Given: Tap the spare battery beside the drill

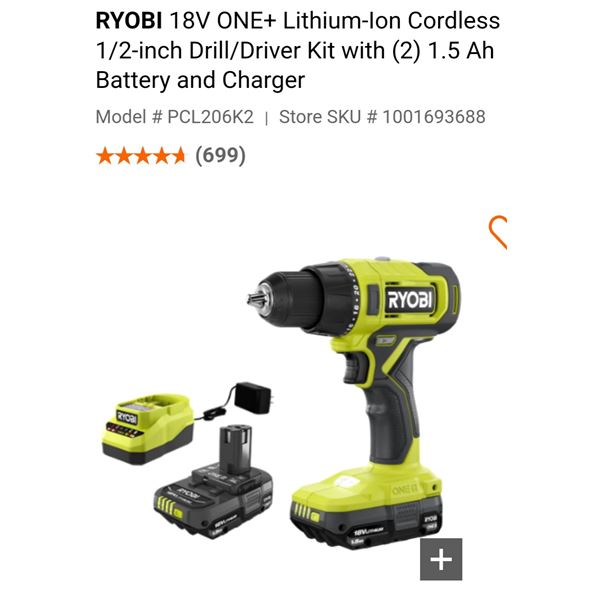Looking at the screenshot, I should coord(214,484).
